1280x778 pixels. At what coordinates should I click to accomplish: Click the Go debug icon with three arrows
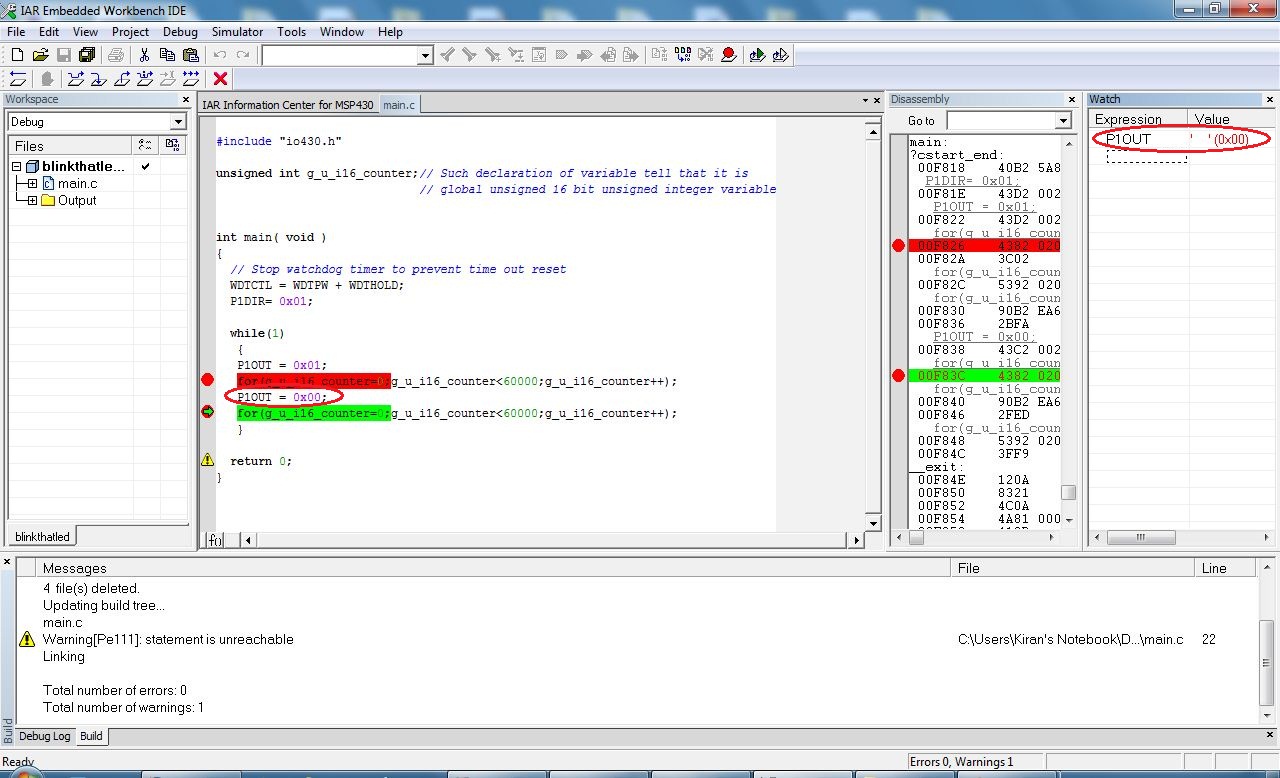(x=191, y=79)
